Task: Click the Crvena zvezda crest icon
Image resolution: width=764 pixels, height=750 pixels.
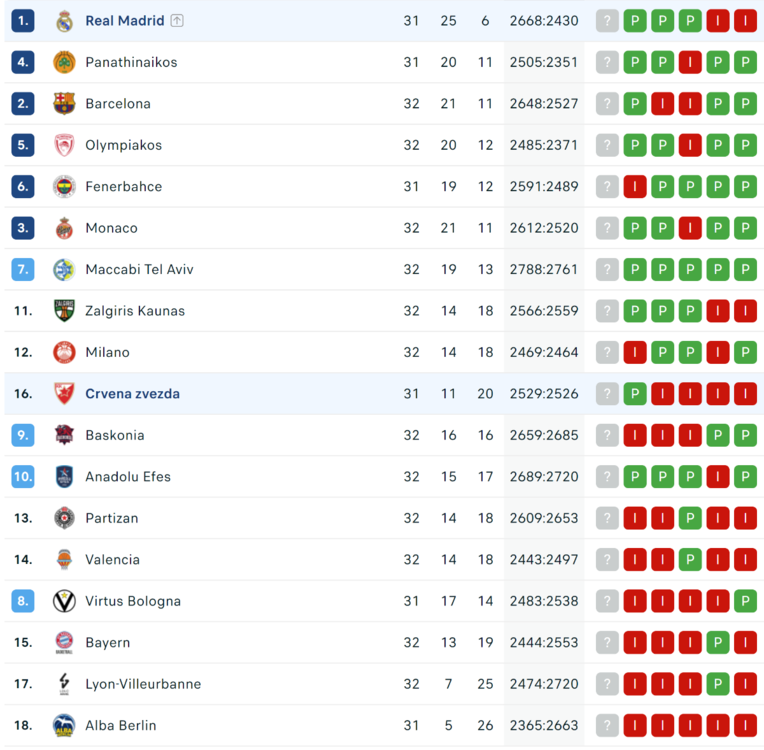Action: click(x=64, y=394)
